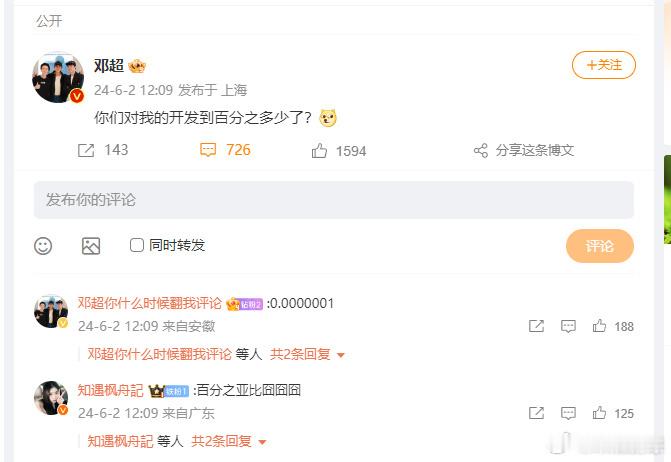This screenshot has width=671, height=462.
Task: Expand 共2条回复 under 邓超你什么时候翻我评论
Action: pyautogui.click(x=307, y=354)
